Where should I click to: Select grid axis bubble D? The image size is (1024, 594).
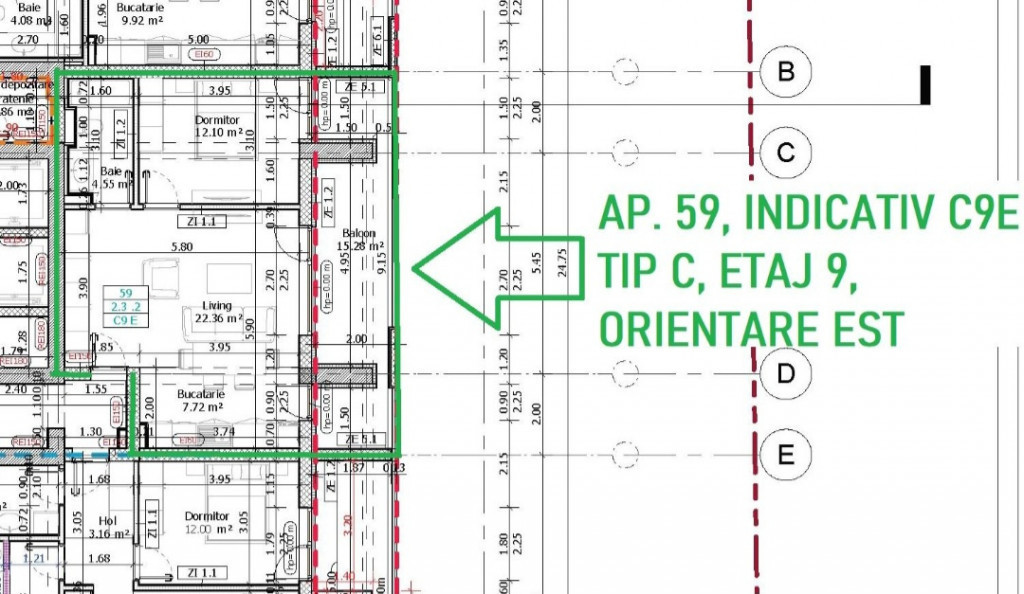pos(786,373)
